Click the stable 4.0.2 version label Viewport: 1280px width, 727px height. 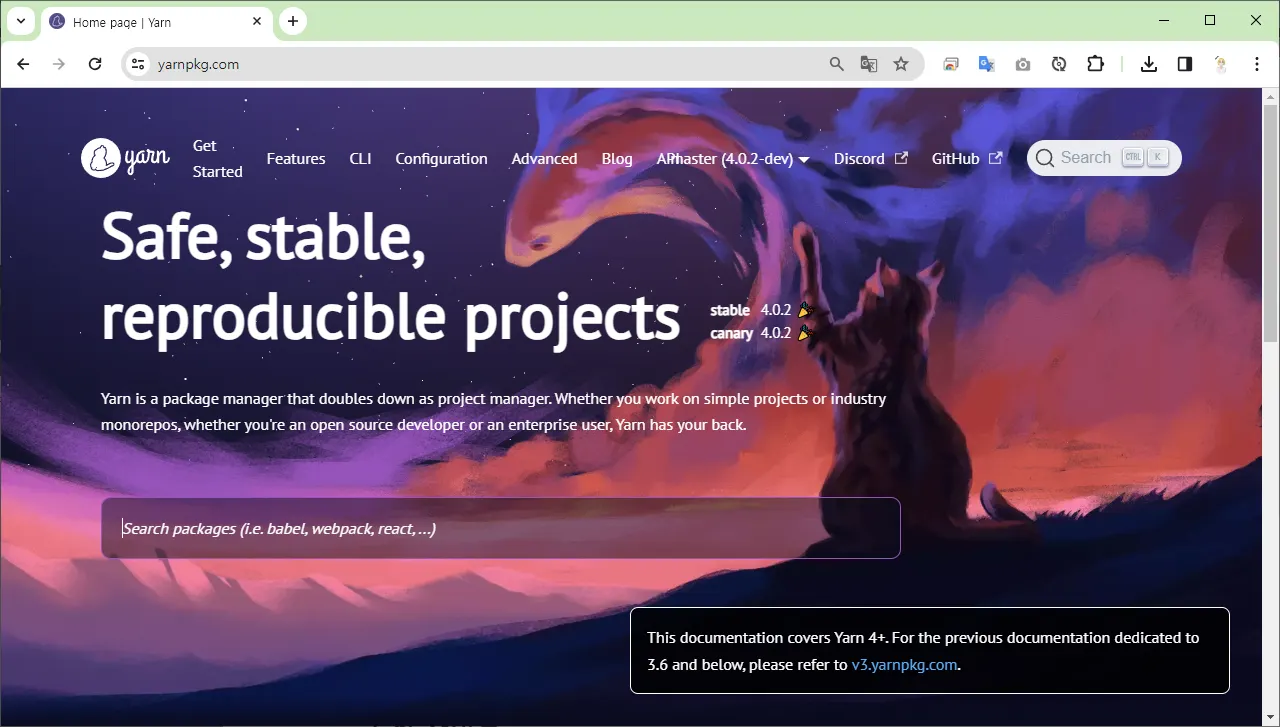[762, 310]
